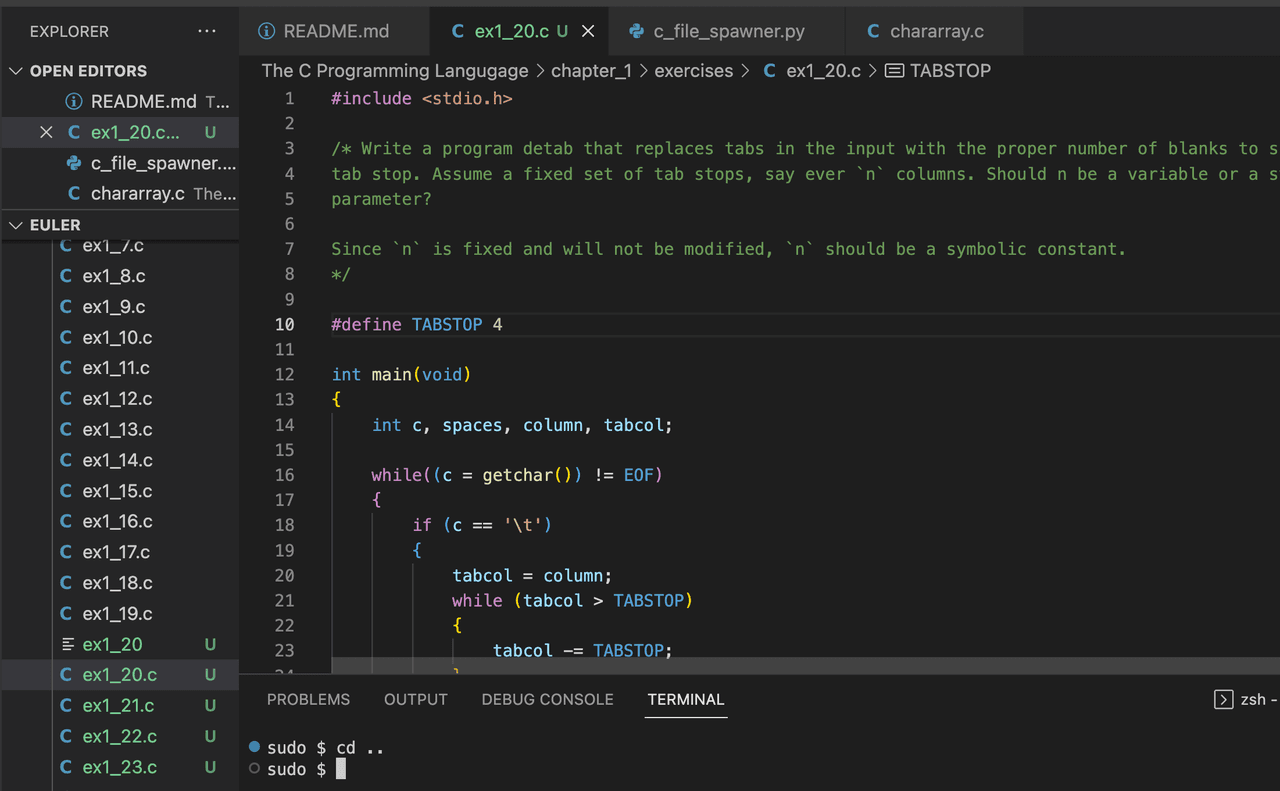Viewport: 1280px width, 791px height.
Task: Open file ex1_10.c in explorer
Action: [118, 337]
